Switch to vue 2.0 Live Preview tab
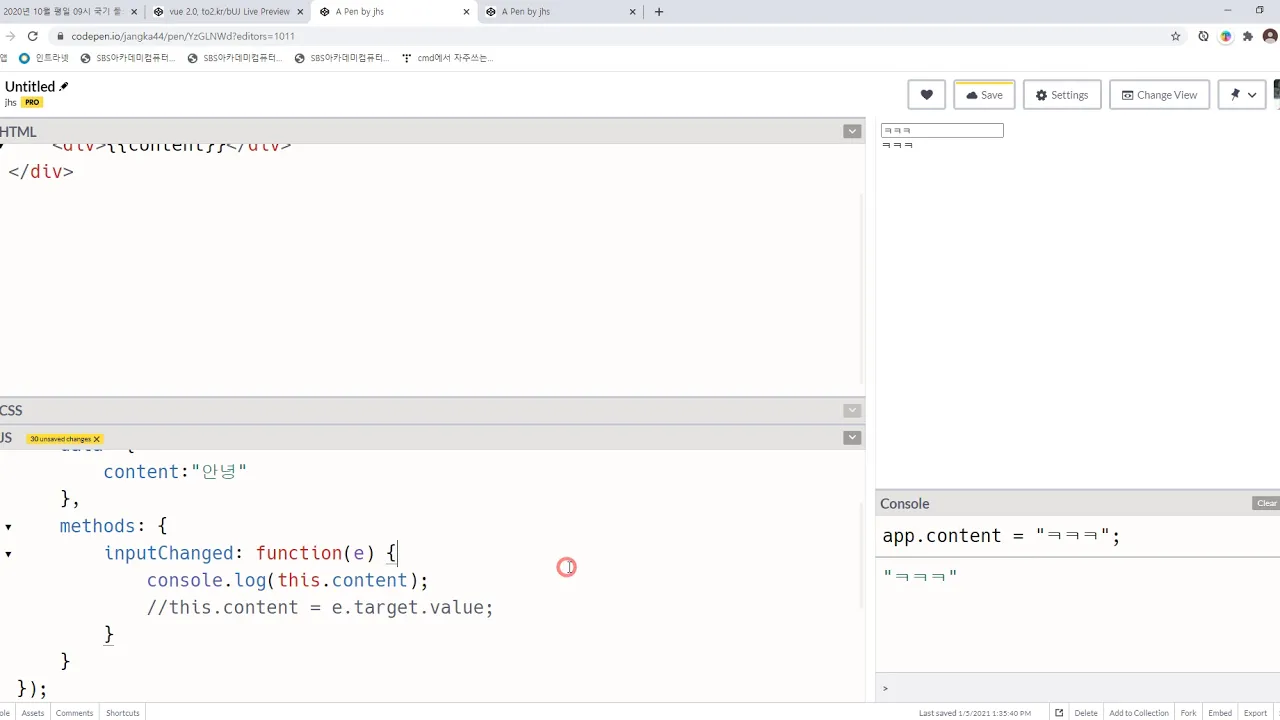 [229, 12]
